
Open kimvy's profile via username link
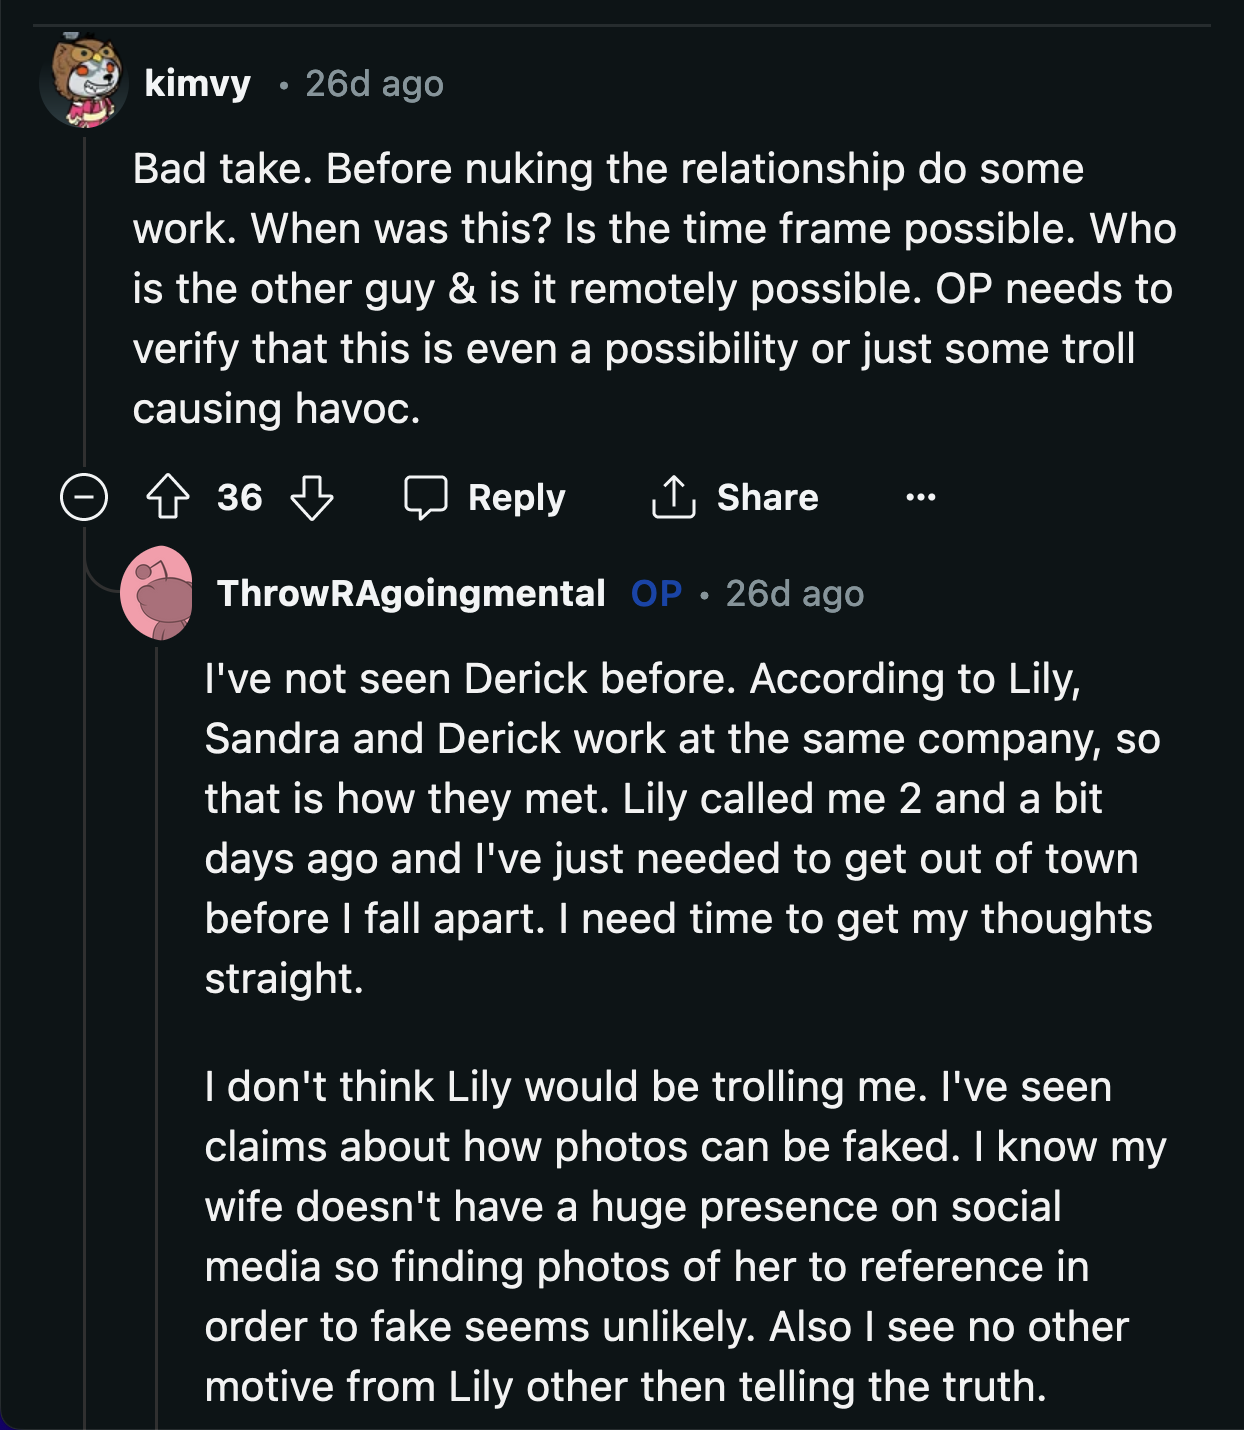(x=196, y=86)
